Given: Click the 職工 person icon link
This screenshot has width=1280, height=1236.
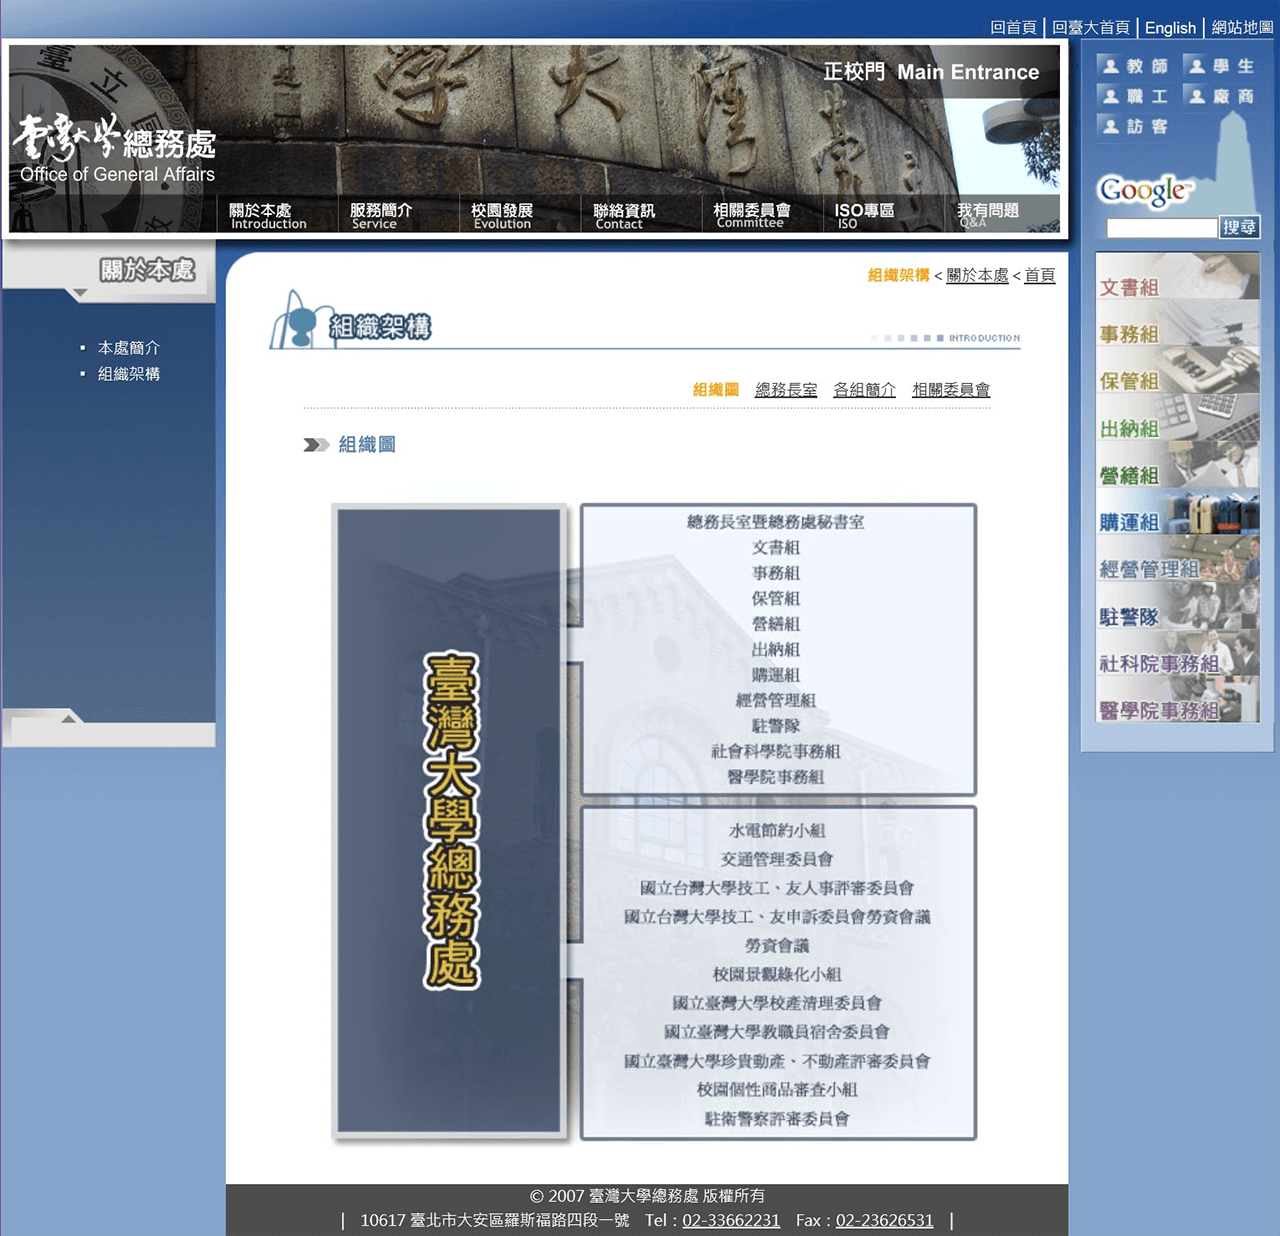Looking at the screenshot, I should click(x=1133, y=96).
